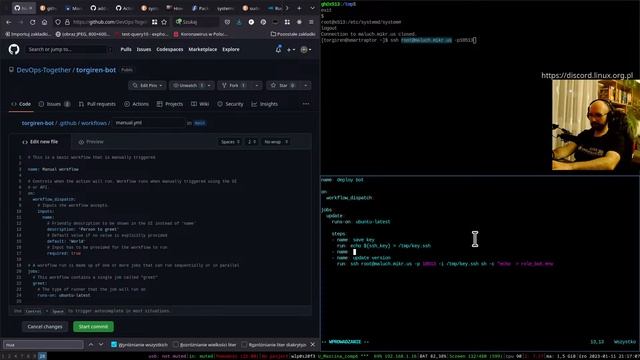Click the manual.yml filename input field
The width and height of the screenshot is (640, 360).
click(x=149, y=123)
